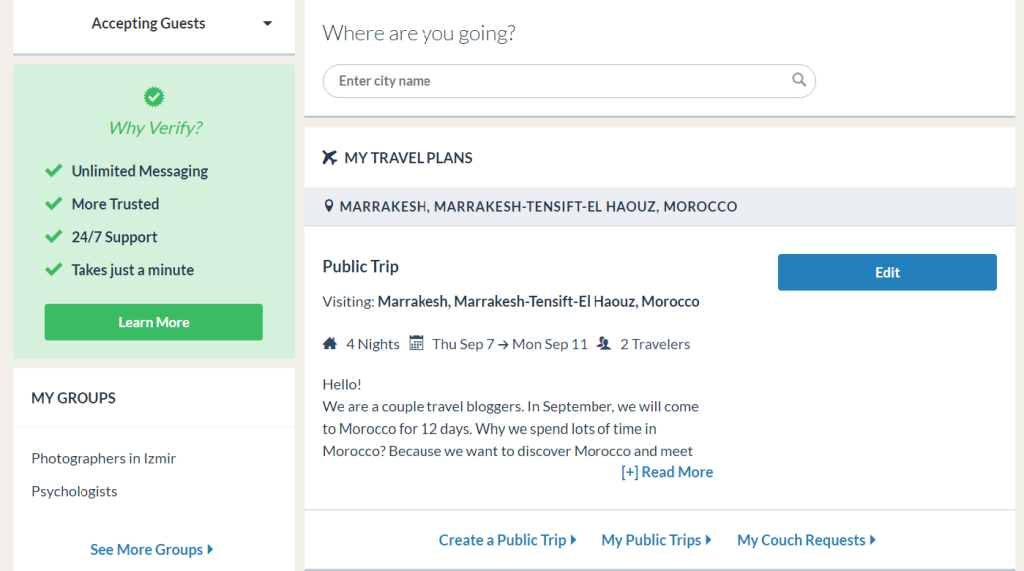The height and width of the screenshot is (571, 1024).
Task: Click the travelers people icon
Action: tap(604, 344)
